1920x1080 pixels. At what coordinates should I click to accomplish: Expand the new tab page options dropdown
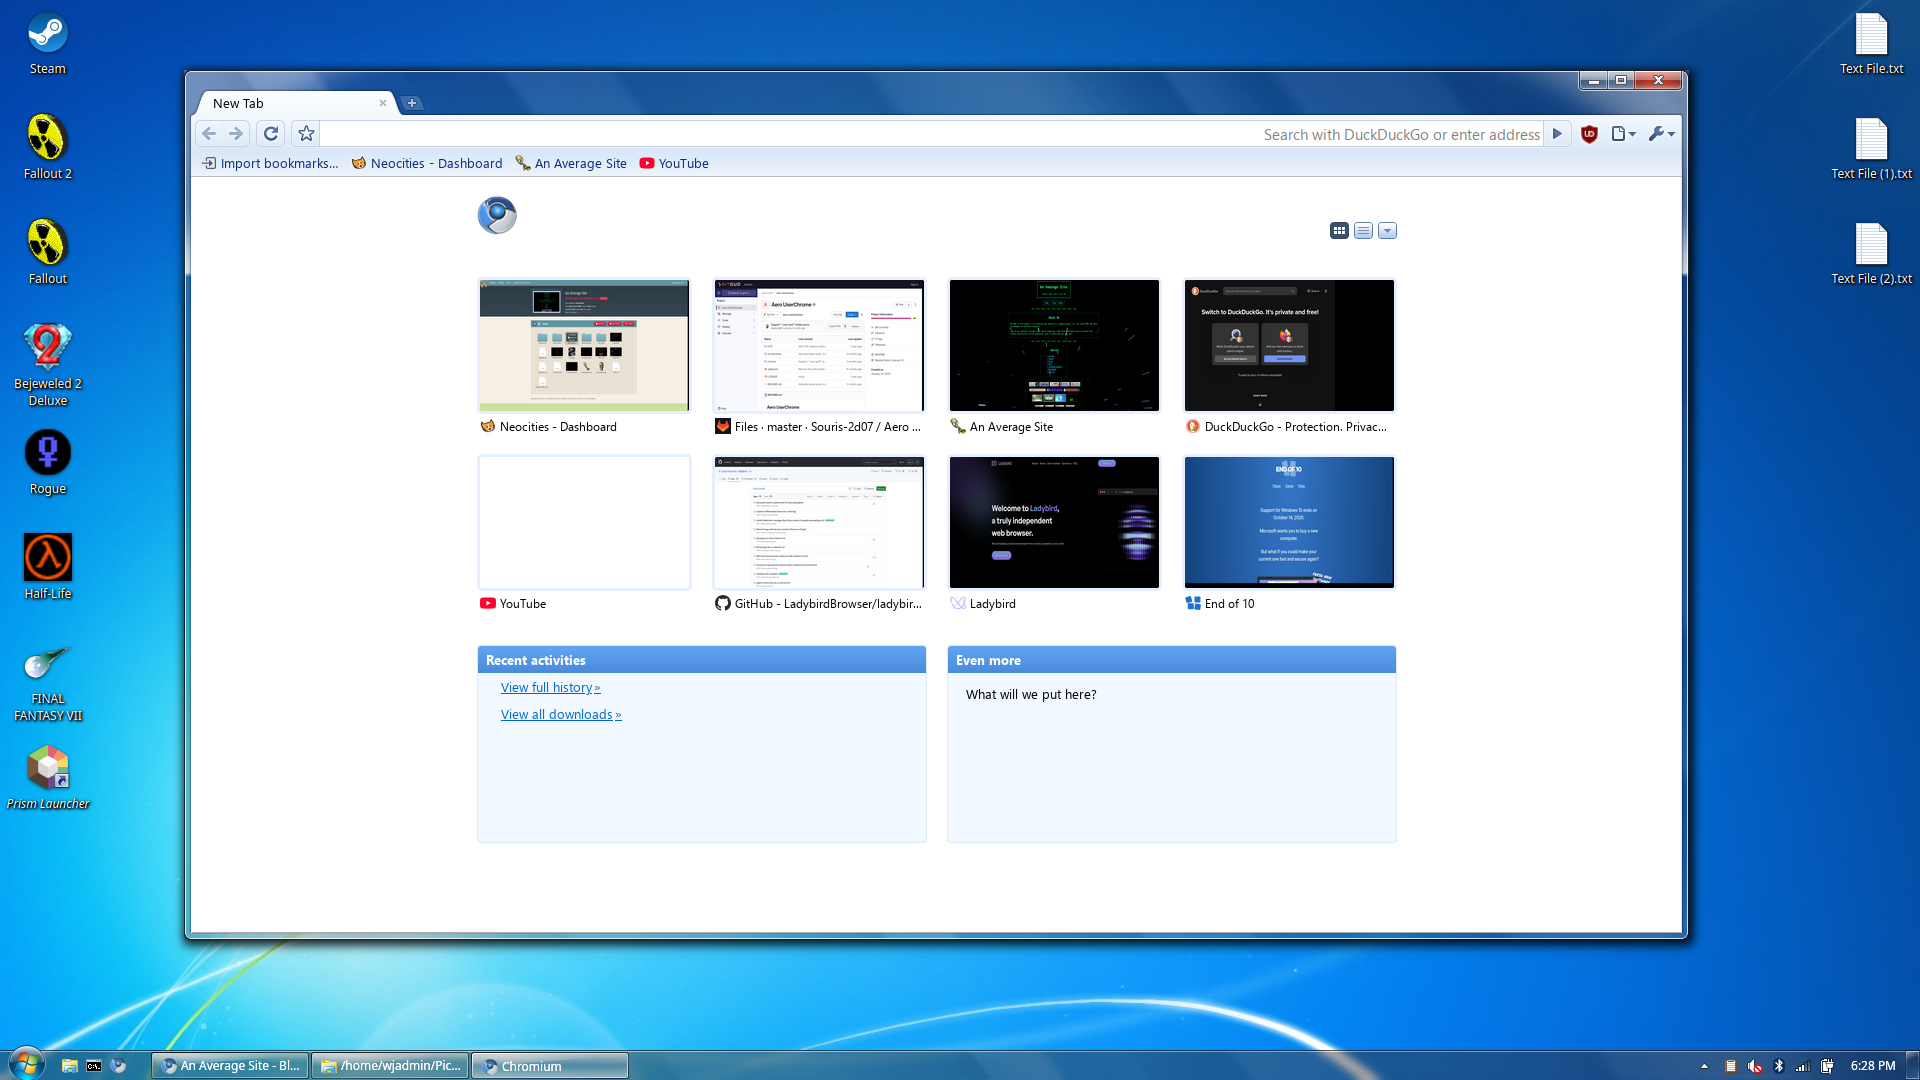click(1387, 231)
